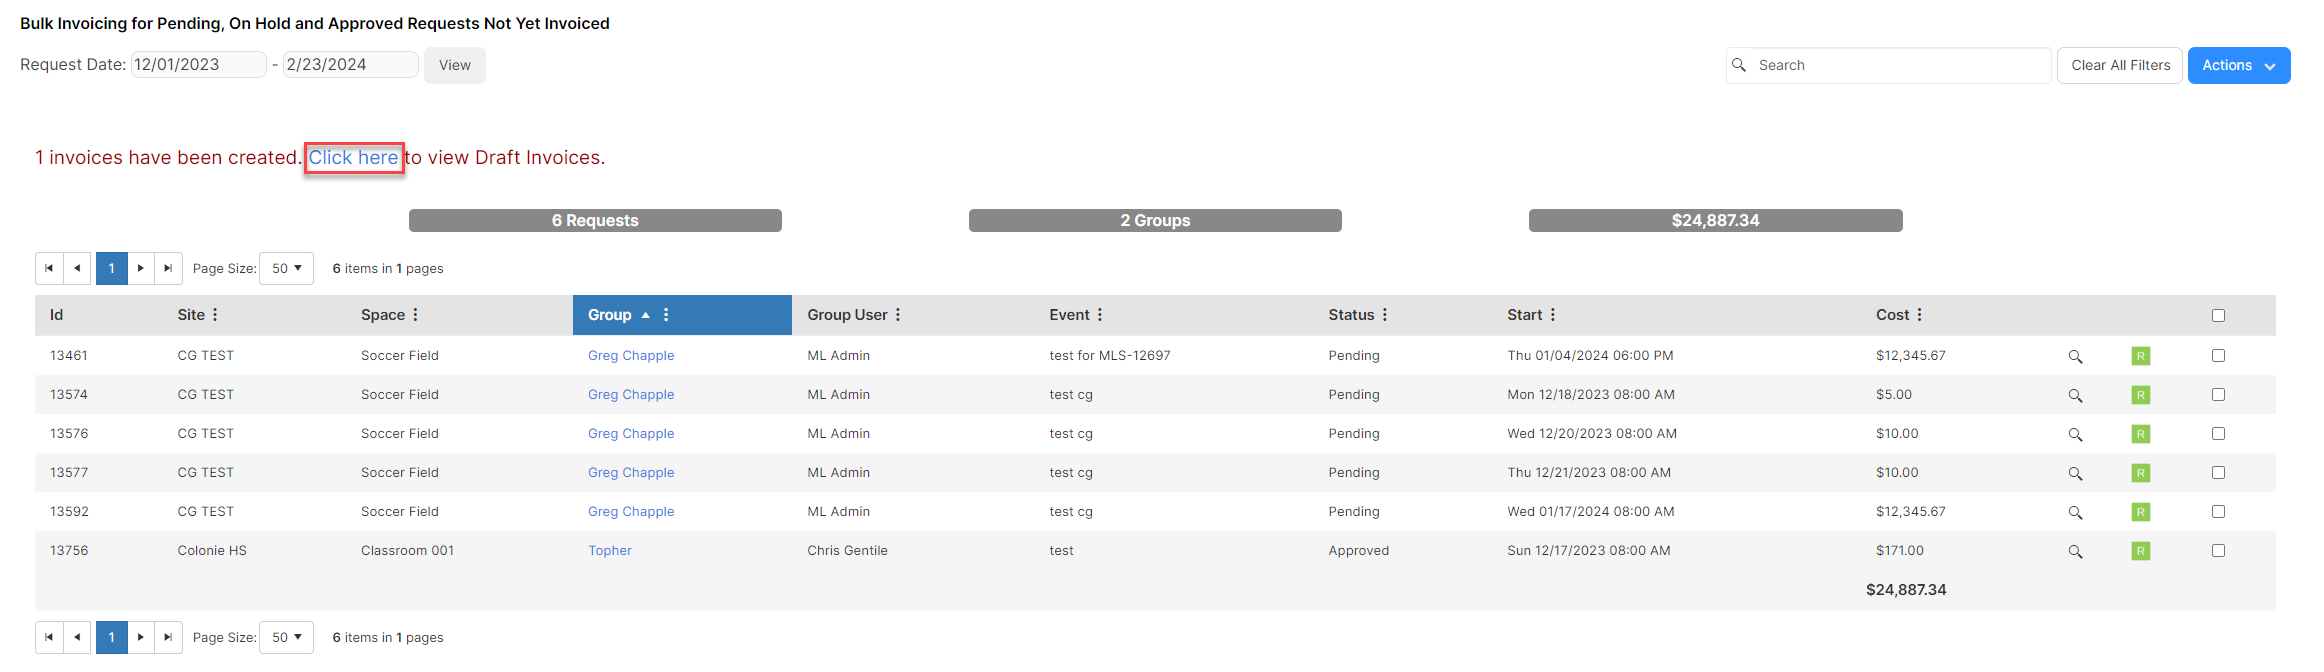Open Site column options menu

pyautogui.click(x=215, y=315)
